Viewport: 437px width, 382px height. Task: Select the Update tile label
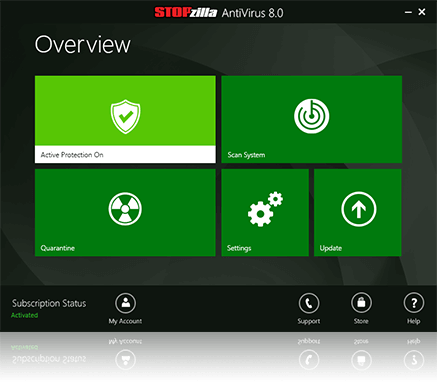(331, 248)
